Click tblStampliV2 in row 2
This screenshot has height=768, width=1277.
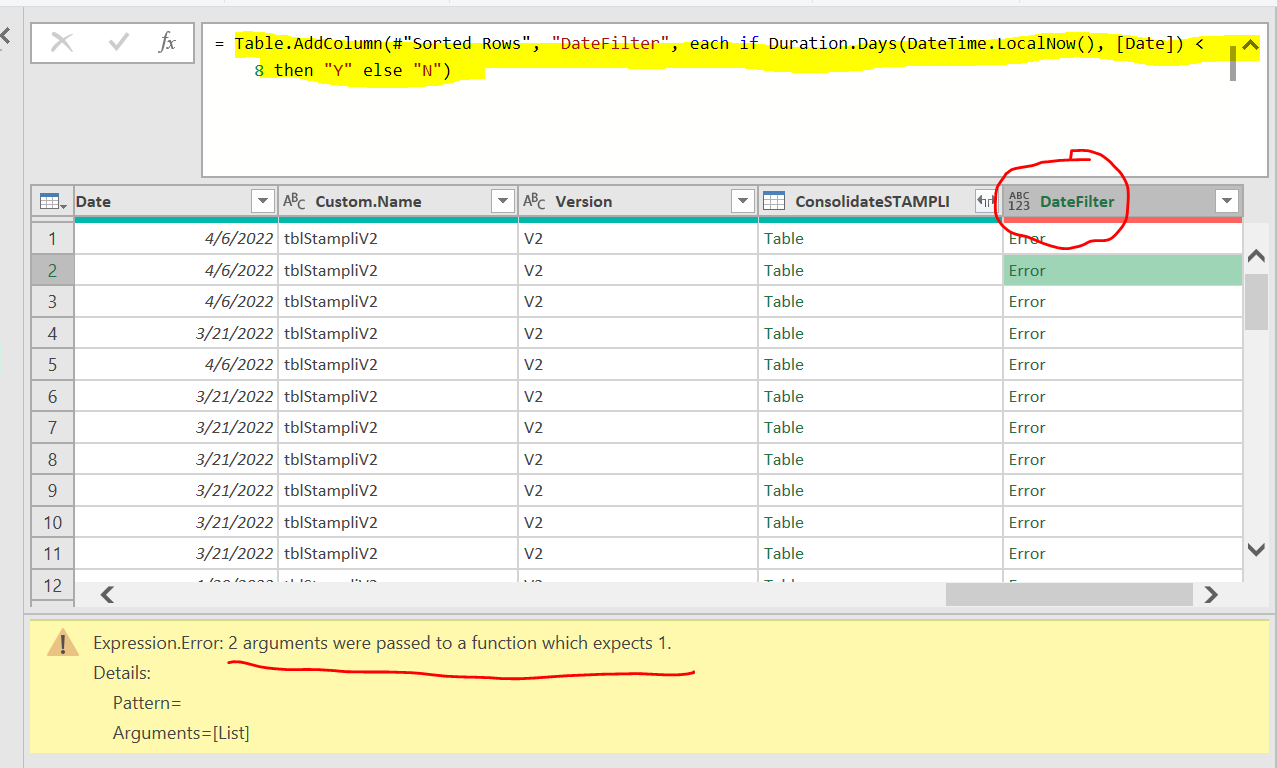(331, 270)
